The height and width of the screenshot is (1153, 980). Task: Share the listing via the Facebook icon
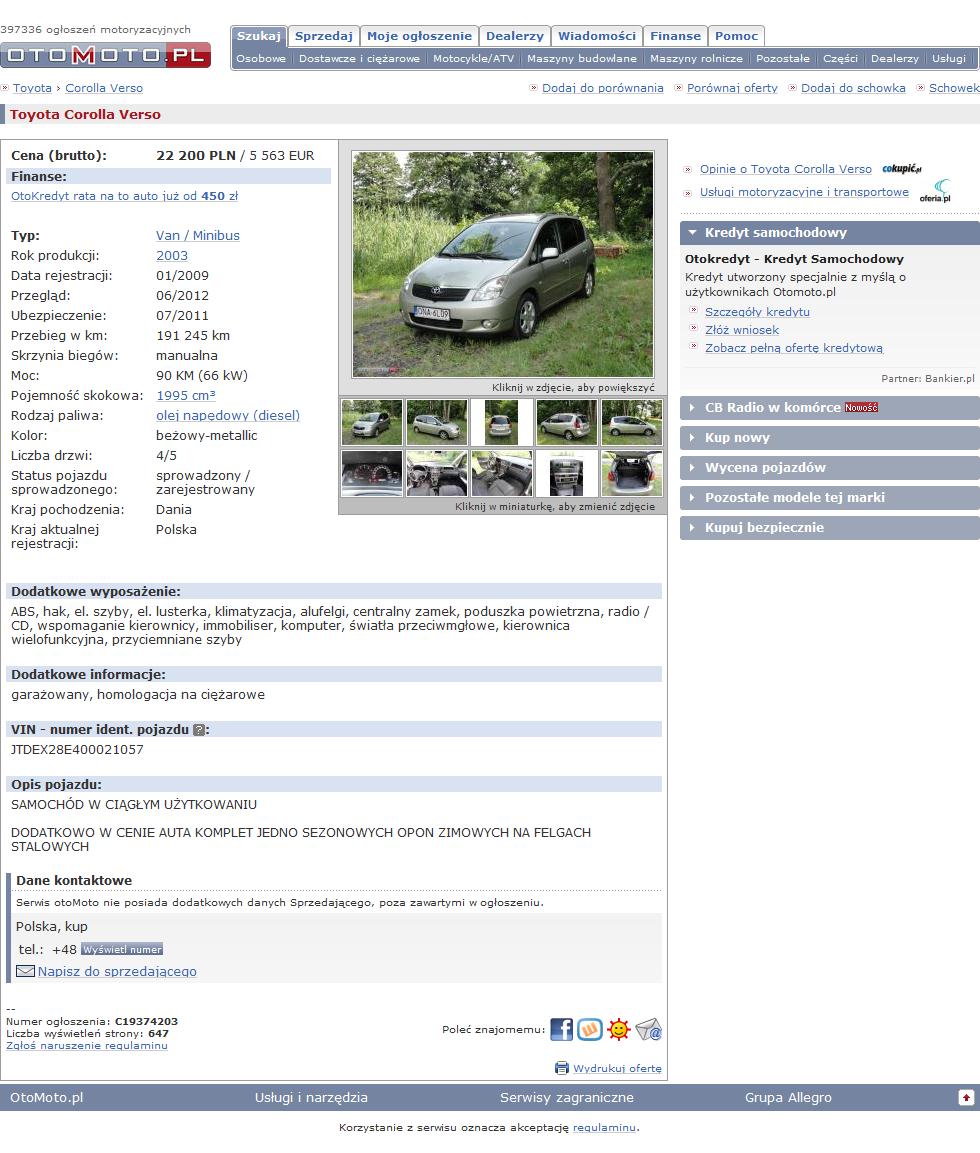click(562, 1029)
